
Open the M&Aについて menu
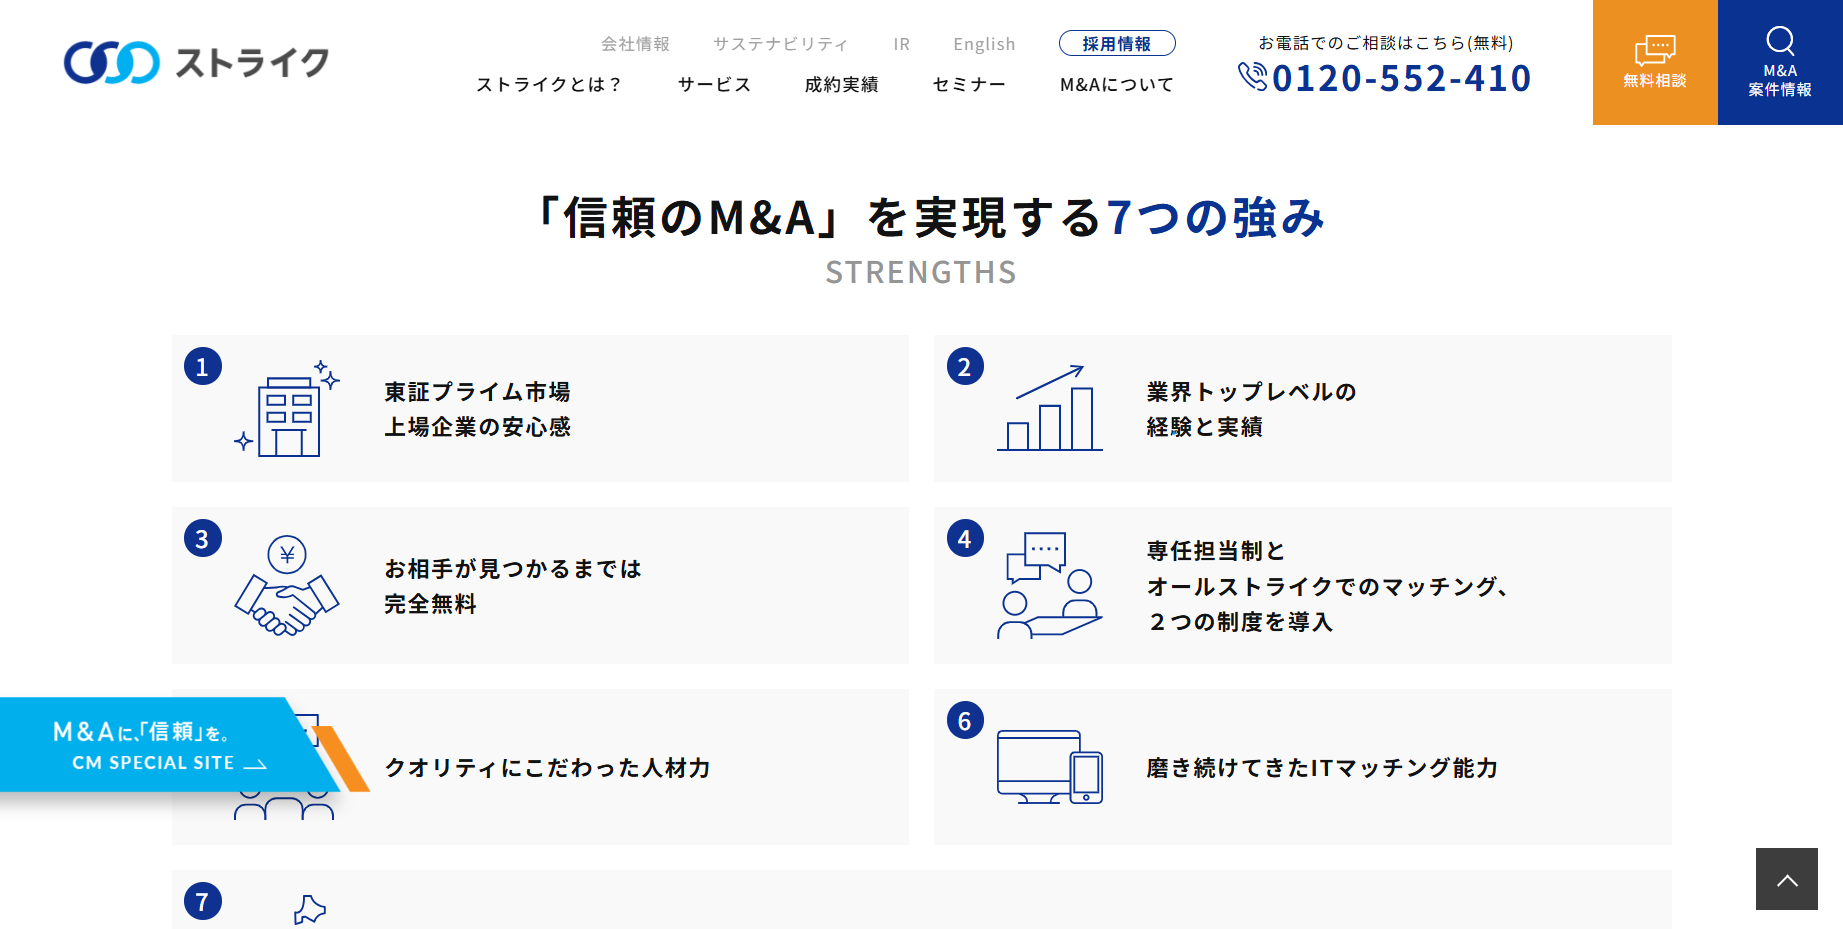(x=1116, y=85)
